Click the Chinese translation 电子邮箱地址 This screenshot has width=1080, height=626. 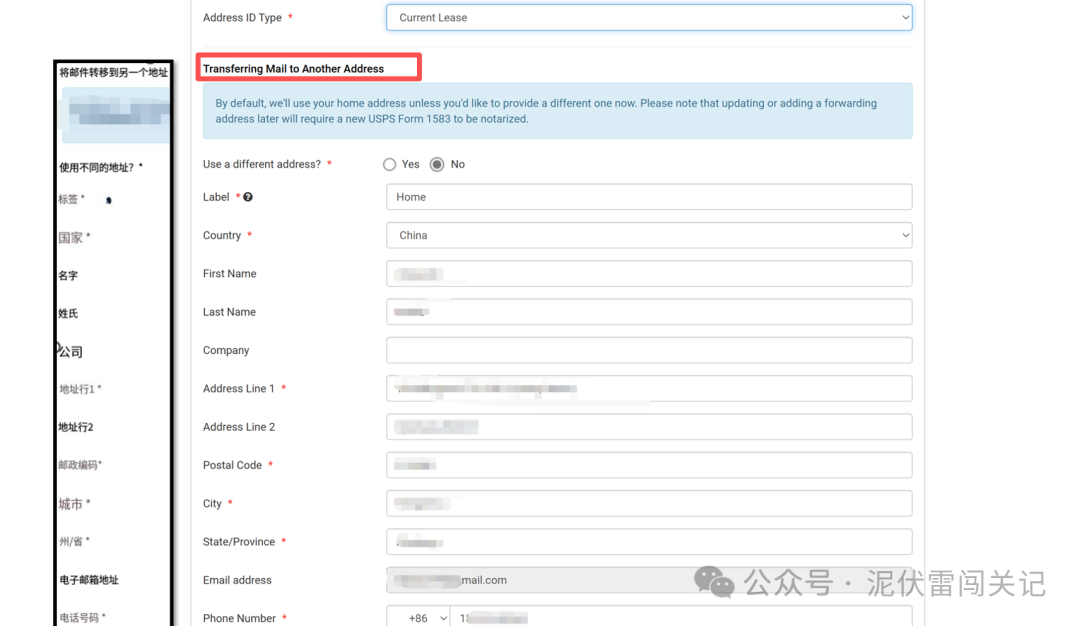(89, 580)
